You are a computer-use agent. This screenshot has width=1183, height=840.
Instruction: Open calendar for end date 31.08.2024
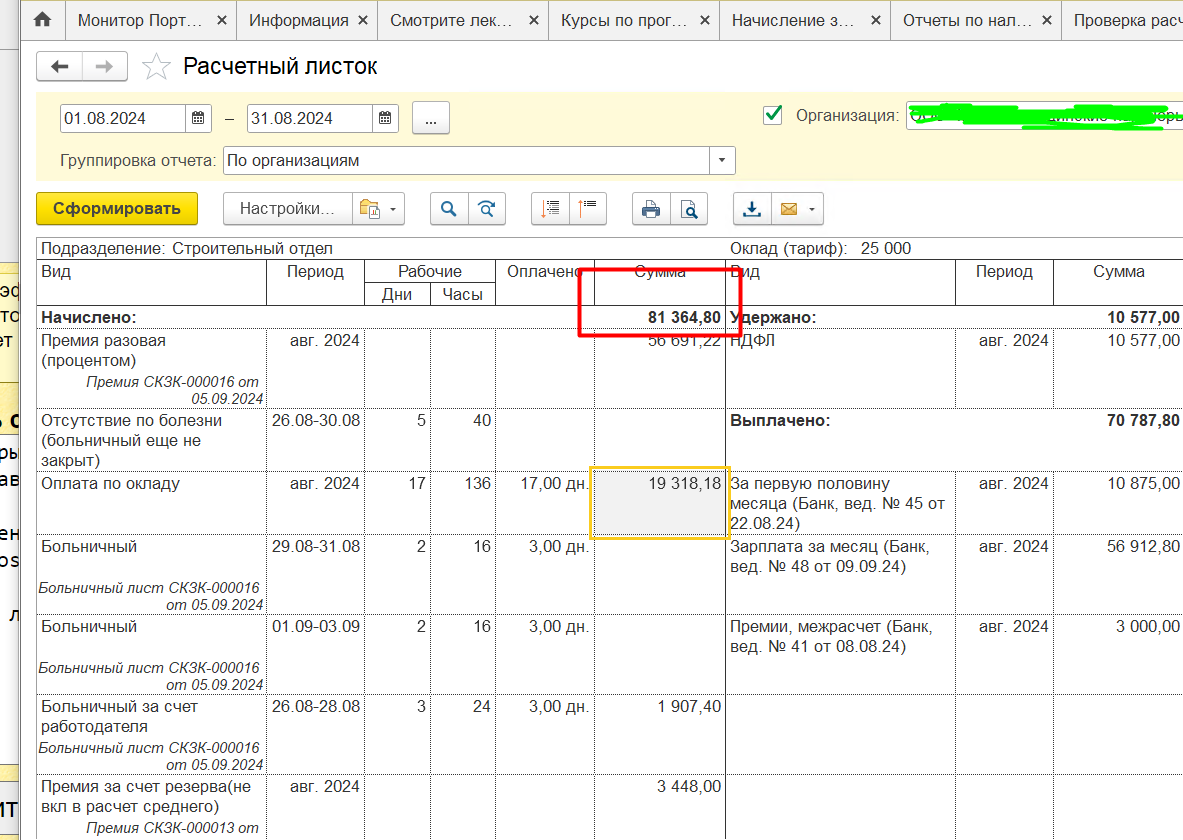pos(385,118)
